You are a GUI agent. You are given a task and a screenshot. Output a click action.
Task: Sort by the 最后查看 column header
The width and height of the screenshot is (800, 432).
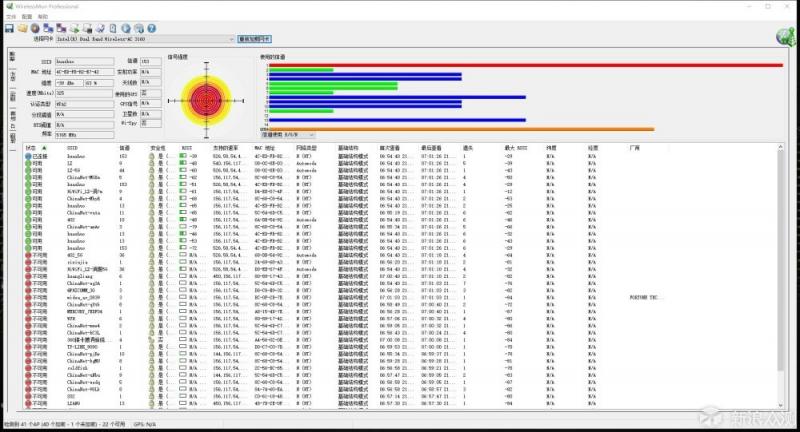[x=431, y=148]
